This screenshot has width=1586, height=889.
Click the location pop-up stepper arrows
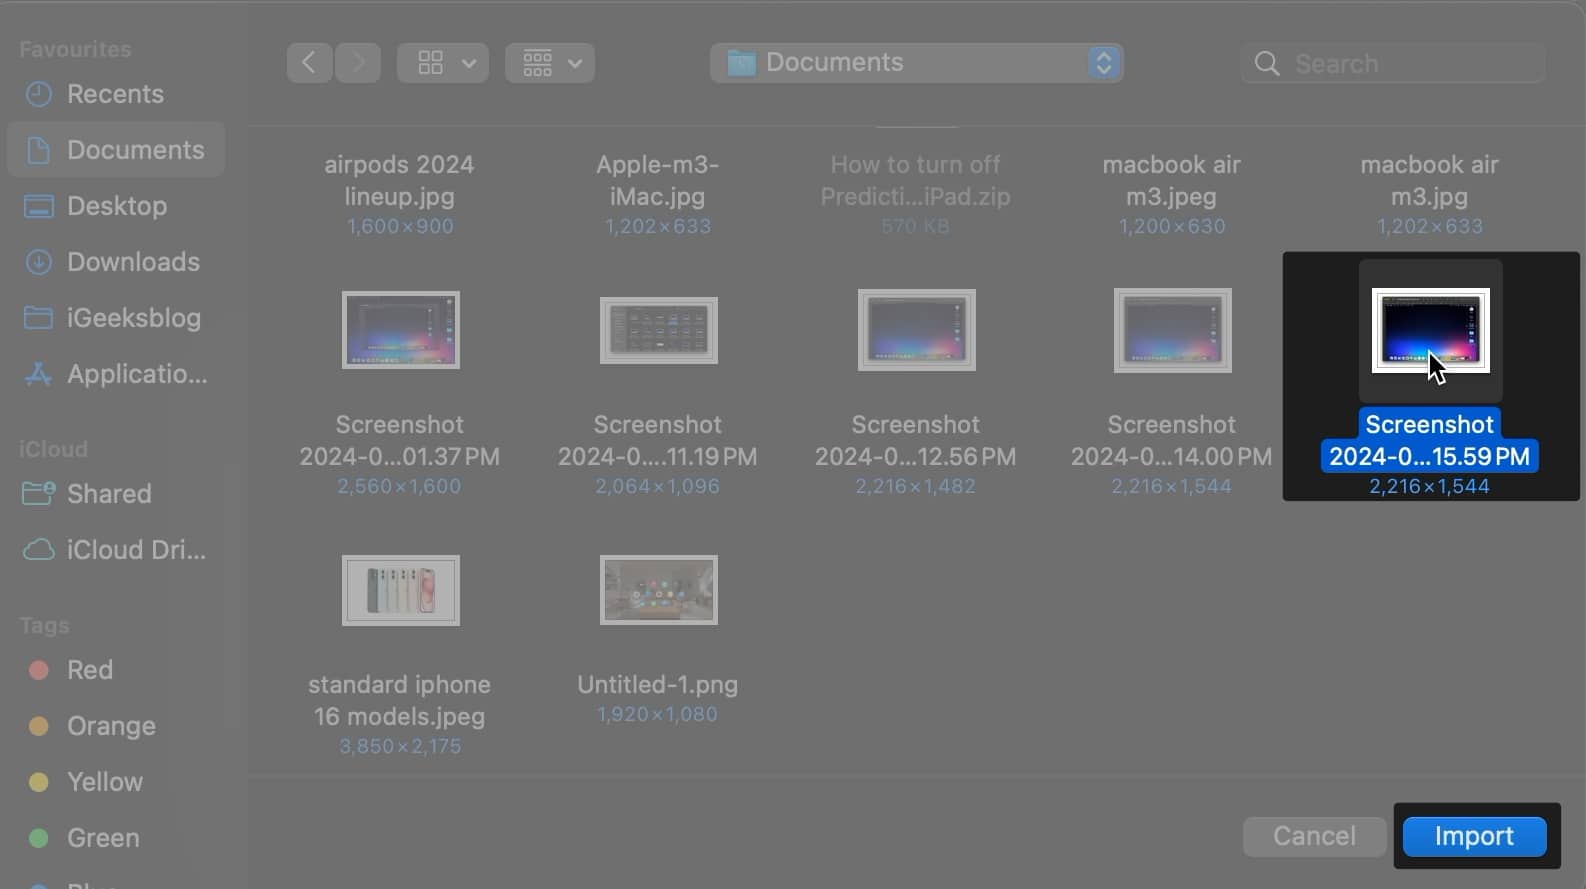(x=1103, y=63)
